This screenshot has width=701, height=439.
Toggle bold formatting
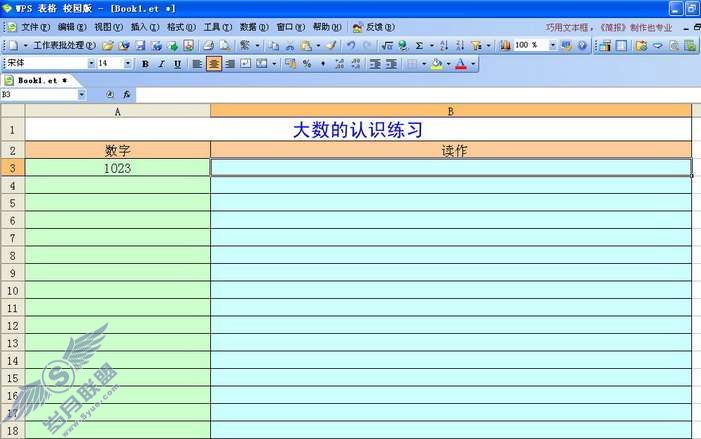click(145, 64)
